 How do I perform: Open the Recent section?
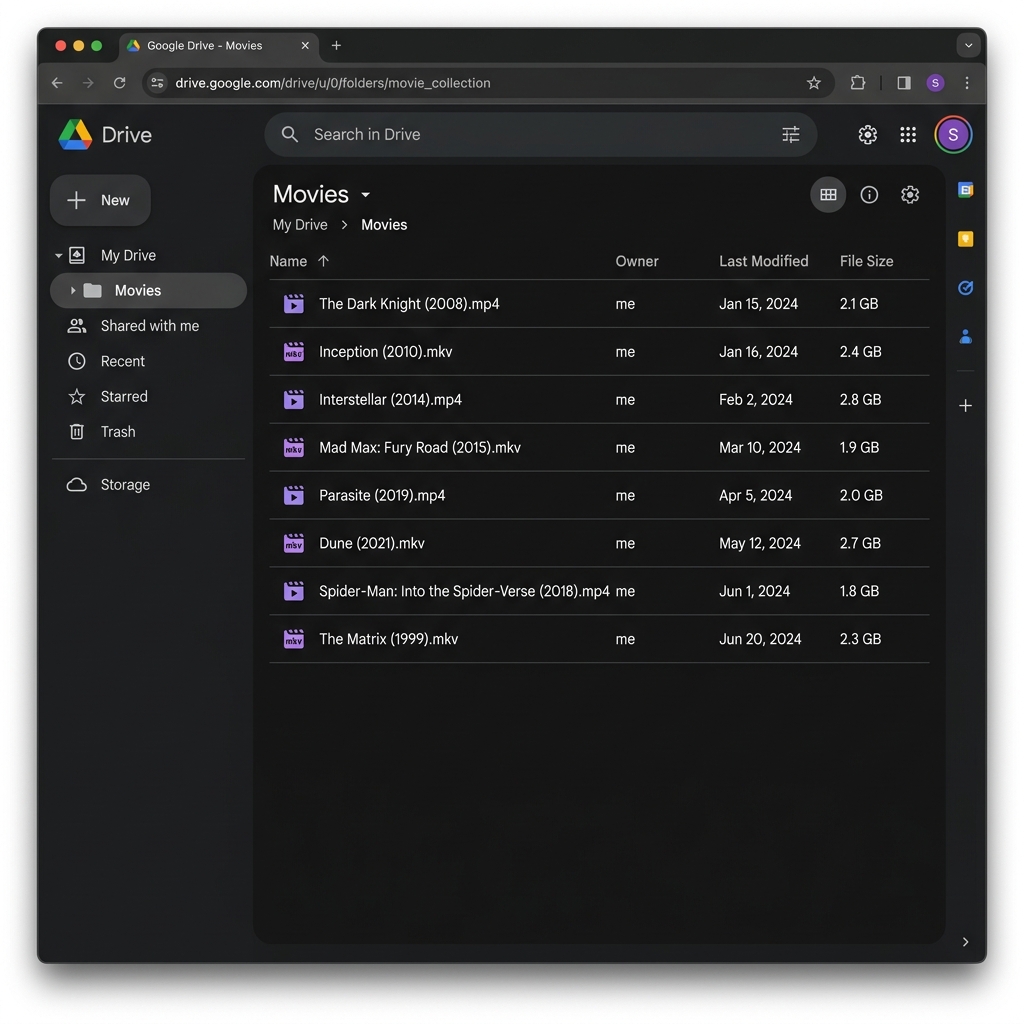pyautogui.click(x=123, y=361)
